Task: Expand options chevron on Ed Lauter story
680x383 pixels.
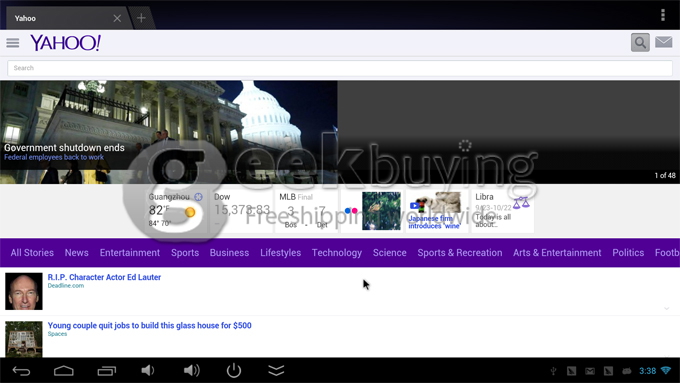Action: click(x=667, y=308)
